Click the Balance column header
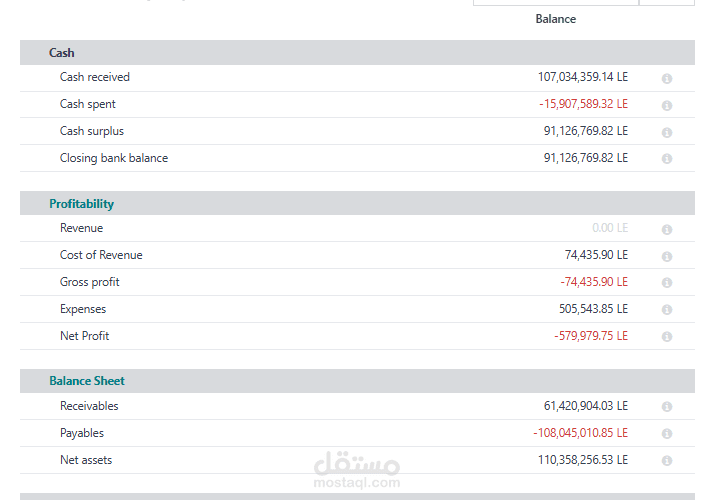 (x=555, y=19)
